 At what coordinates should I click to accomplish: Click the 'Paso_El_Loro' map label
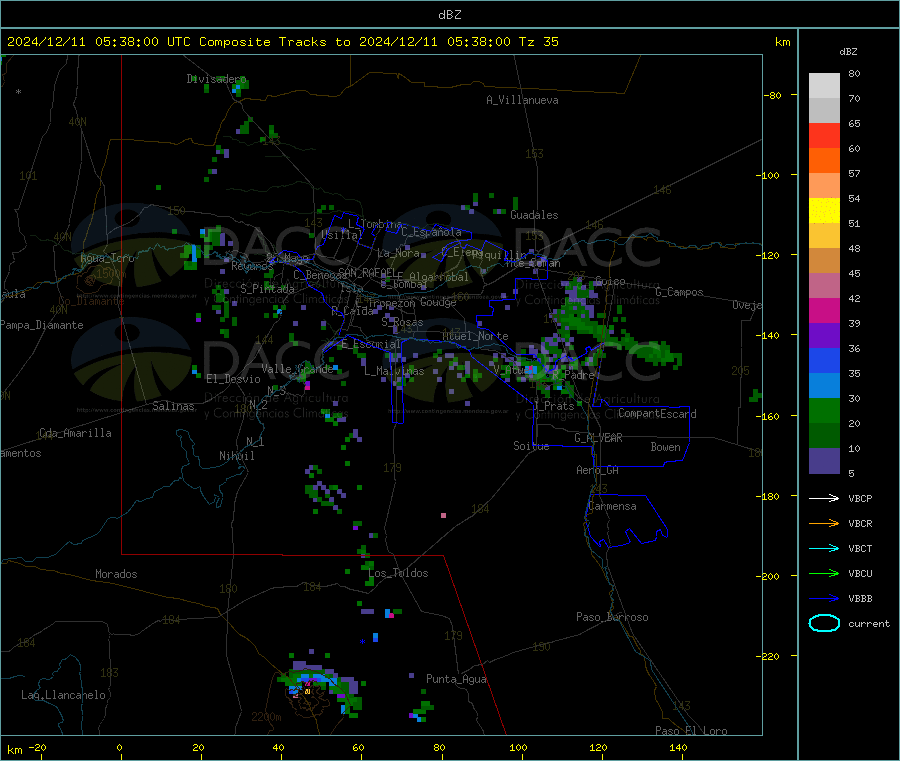pyautogui.click(x=691, y=731)
